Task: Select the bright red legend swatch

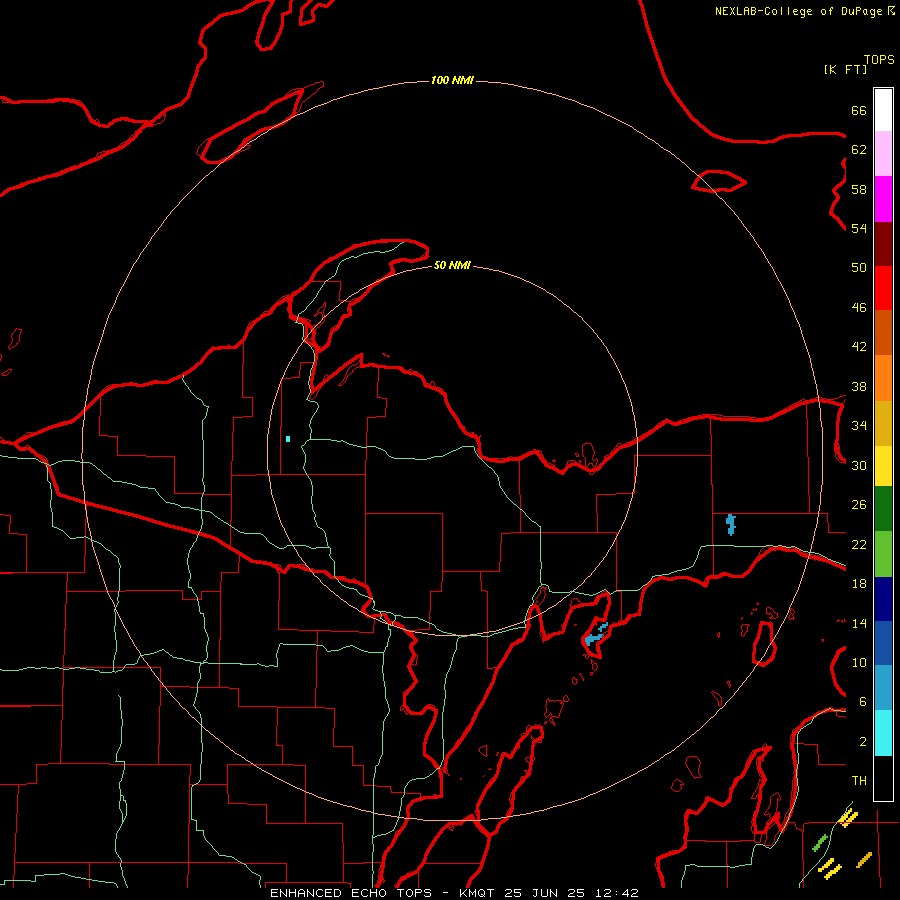Action: (883, 288)
